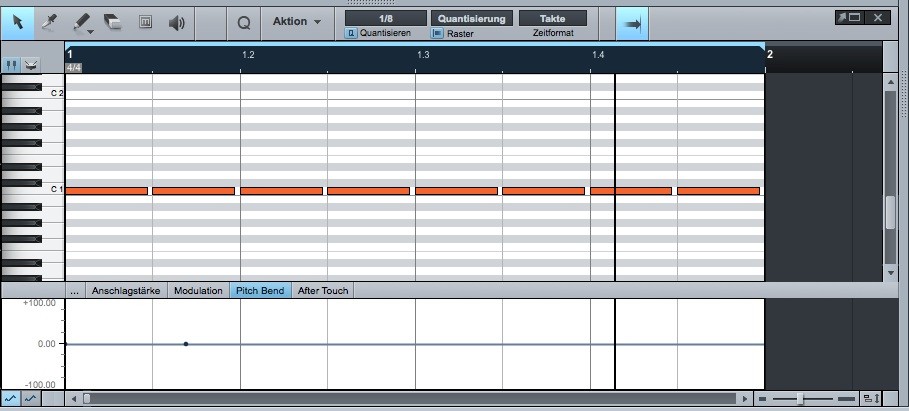Switch to the Pitch Bend tab
This screenshot has height=411, width=909.
[x=260, y=291]
